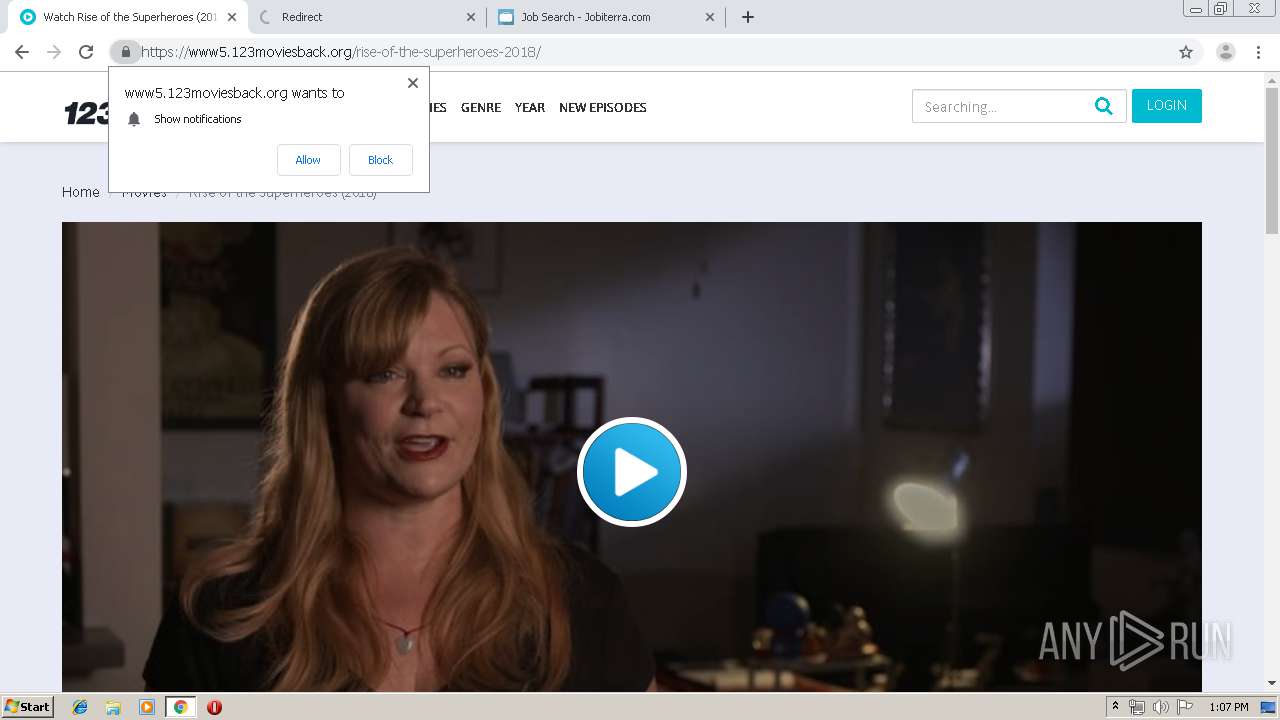
Task: Allow notifications from 123moviesback
Action: 308,160
